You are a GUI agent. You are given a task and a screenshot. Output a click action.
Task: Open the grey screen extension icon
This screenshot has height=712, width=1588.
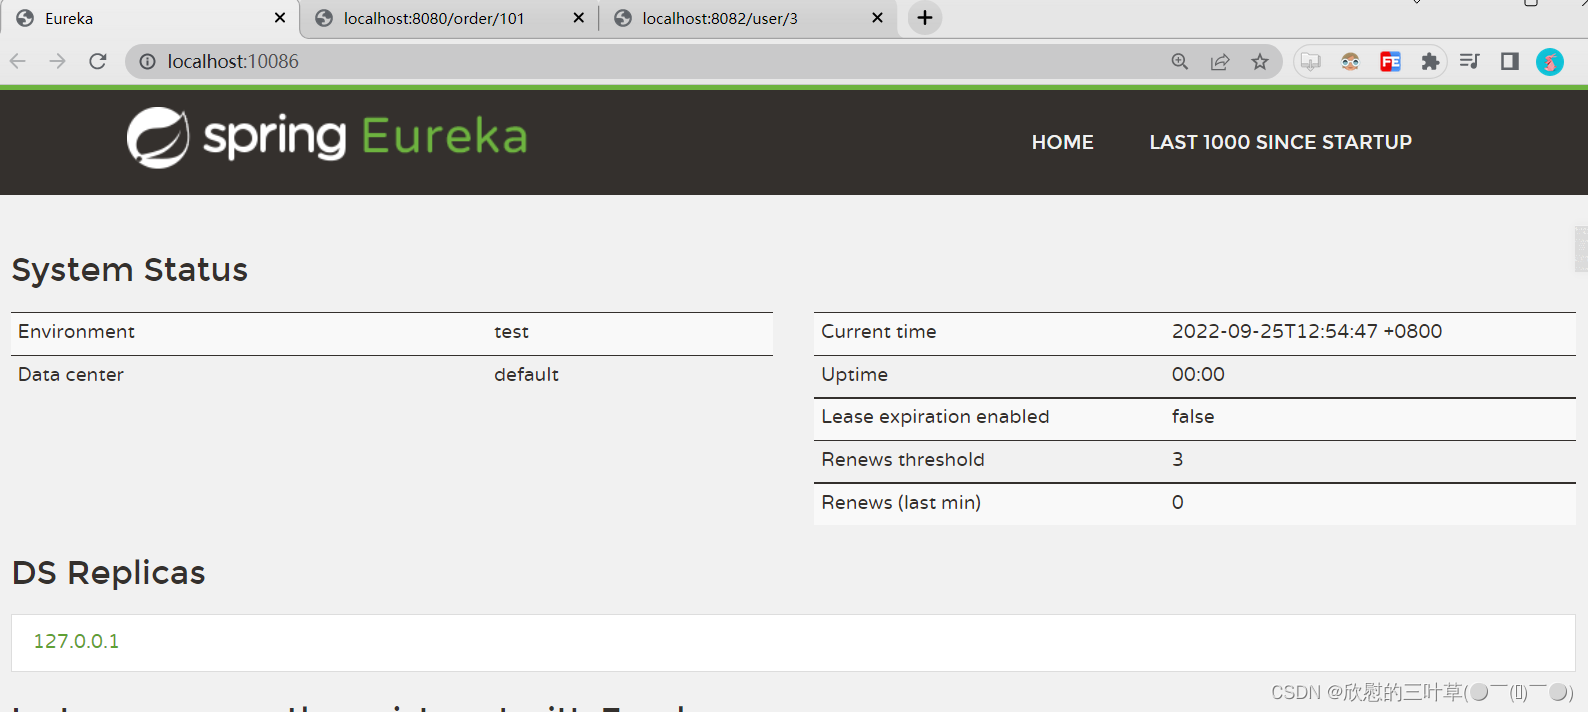click(1310, 61)
